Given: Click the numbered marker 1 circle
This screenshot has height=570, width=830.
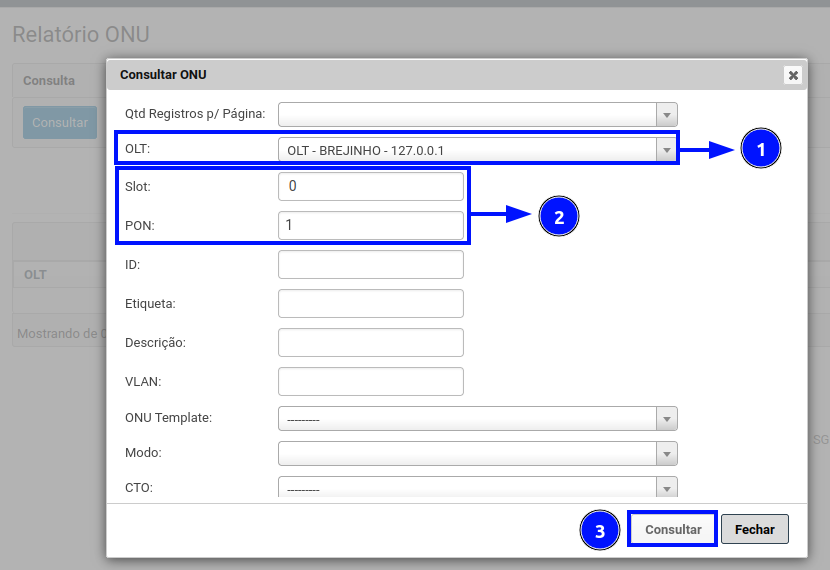Looking at the screenshot, I should click(761, 150).
